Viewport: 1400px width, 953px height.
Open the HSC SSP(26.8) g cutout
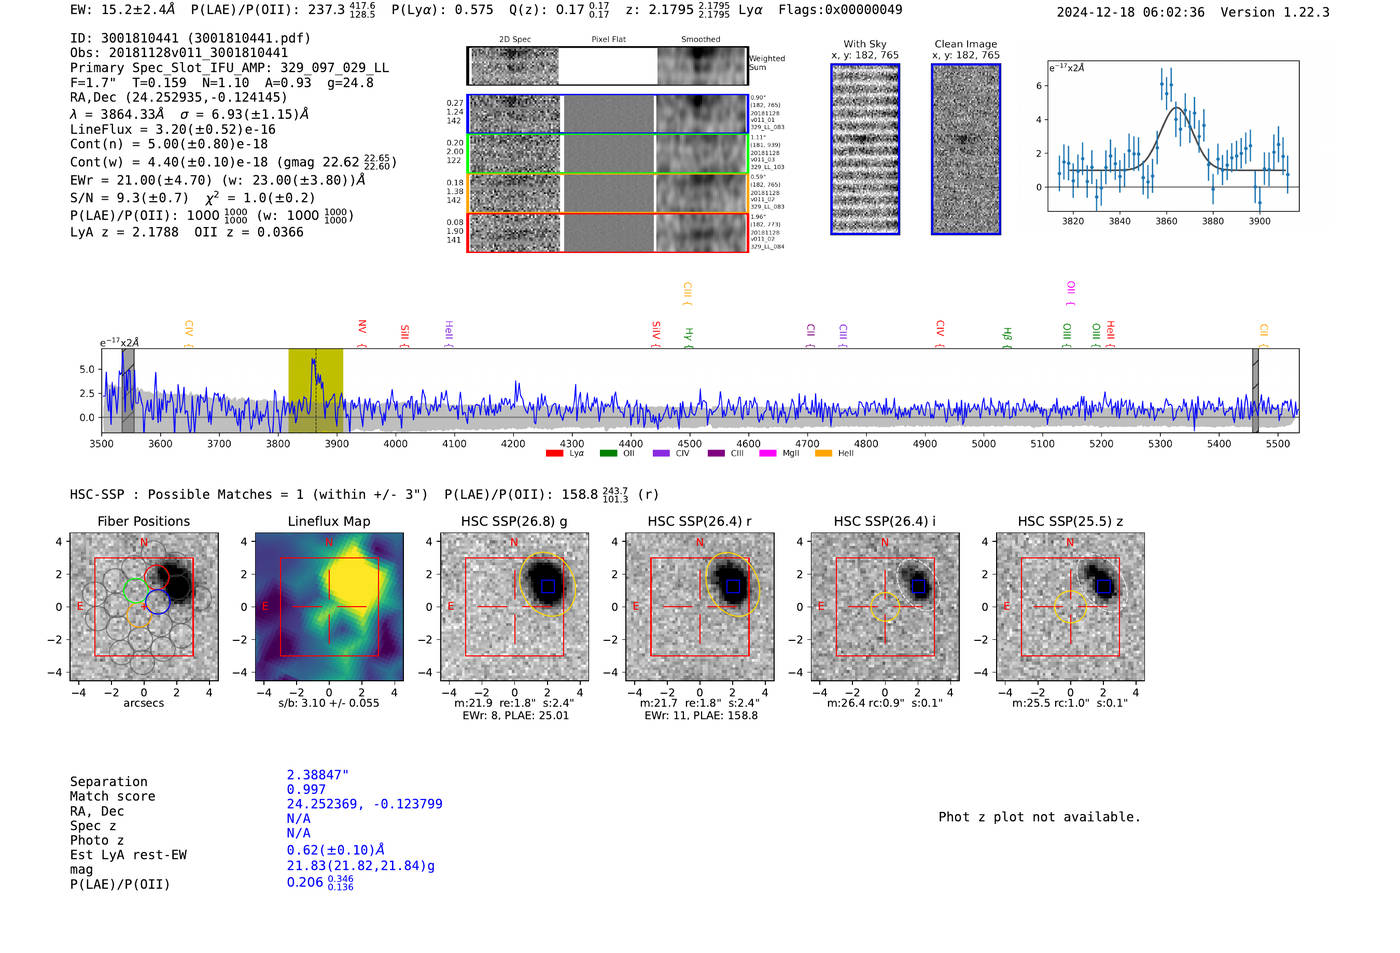[514, 607]
